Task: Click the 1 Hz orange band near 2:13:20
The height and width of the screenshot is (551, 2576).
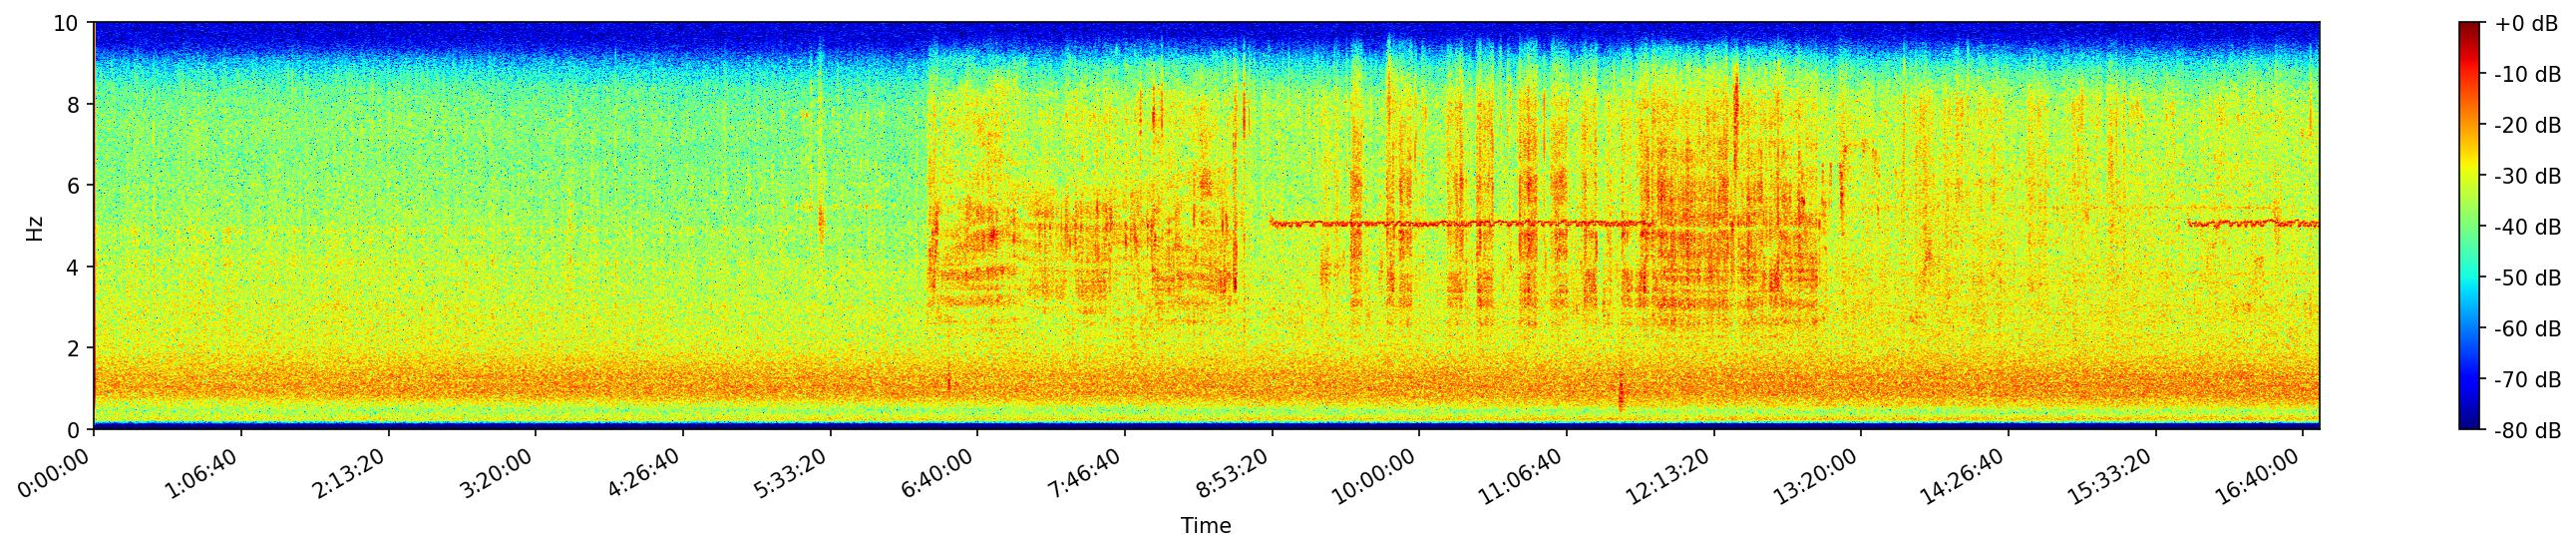Action: 388,385
